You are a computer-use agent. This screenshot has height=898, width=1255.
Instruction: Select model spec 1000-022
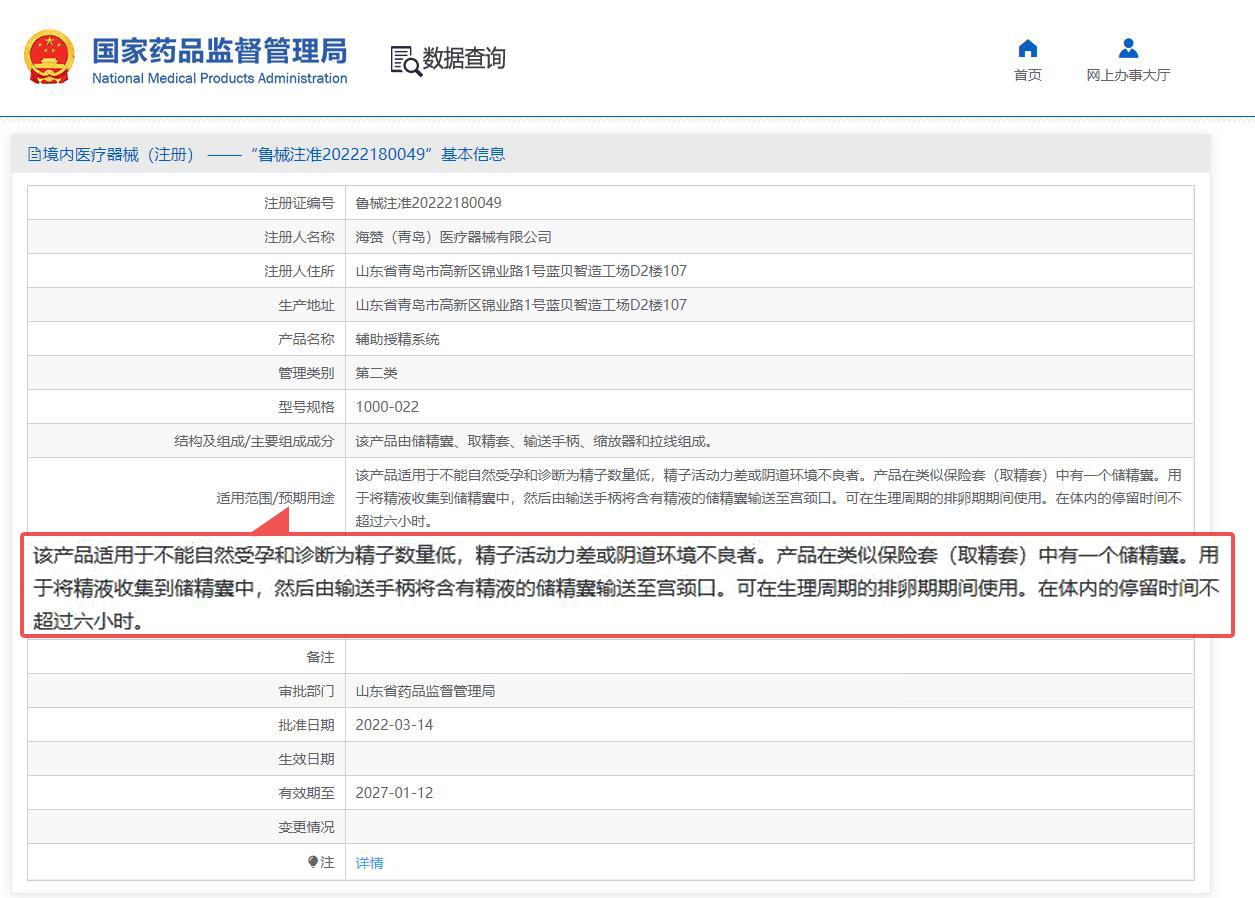coord(387,407)
